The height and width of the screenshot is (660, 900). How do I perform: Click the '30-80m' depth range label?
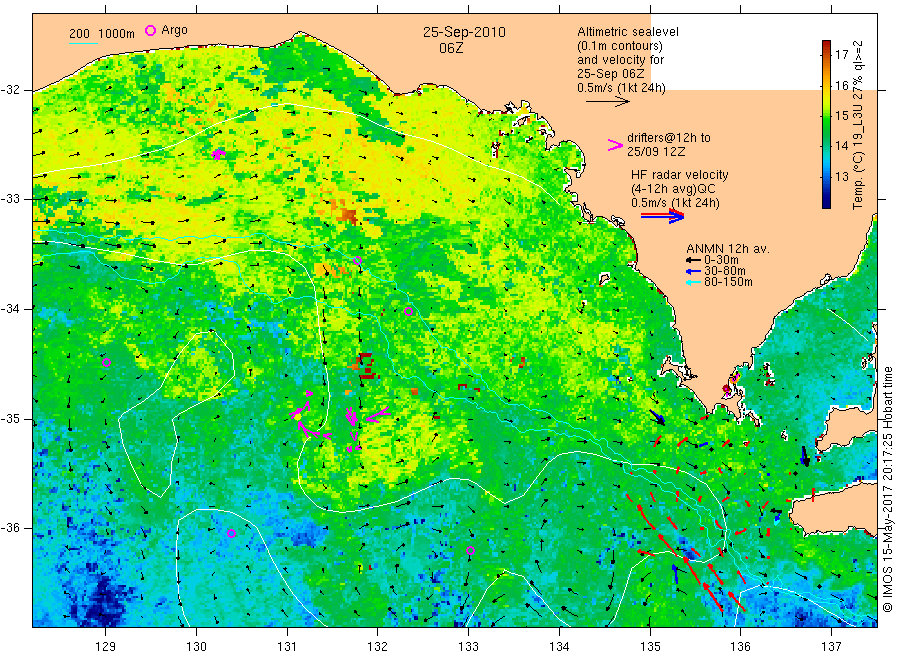point(725,271)
